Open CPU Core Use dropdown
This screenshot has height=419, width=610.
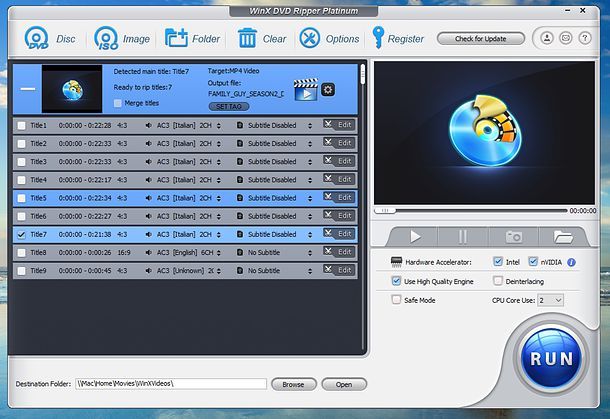point(550,300)
